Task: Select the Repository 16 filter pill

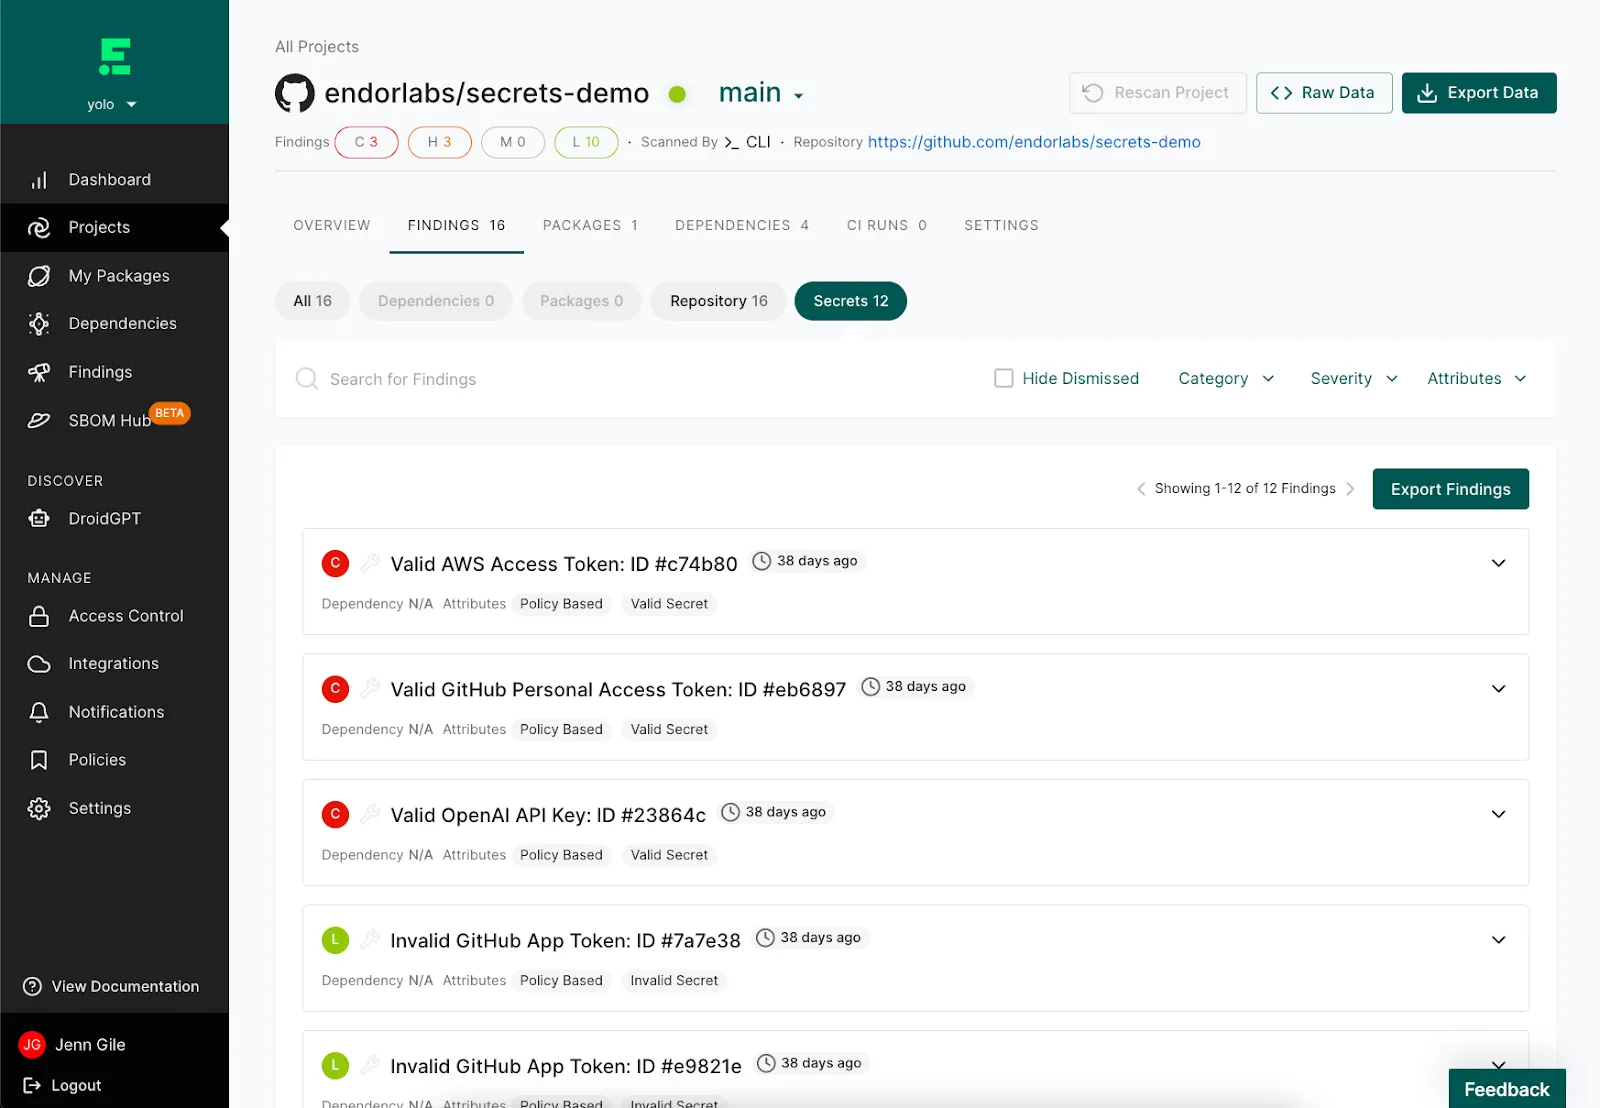Action: tap(719, 301)
